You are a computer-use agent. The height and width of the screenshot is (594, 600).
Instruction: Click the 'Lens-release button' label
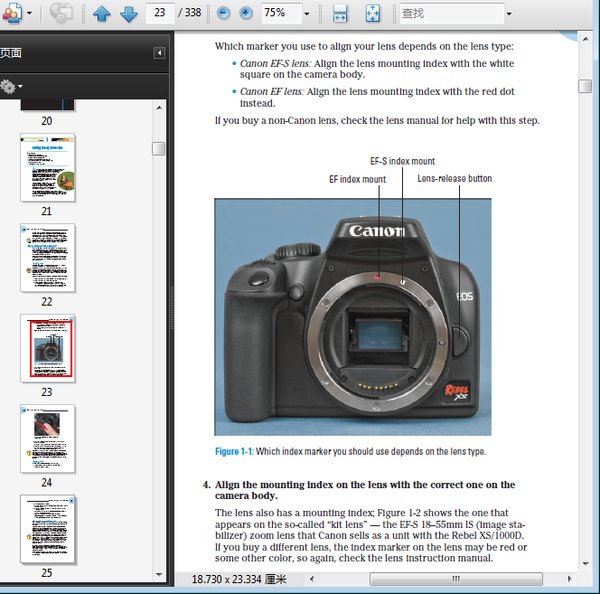(x=455, y=178)
